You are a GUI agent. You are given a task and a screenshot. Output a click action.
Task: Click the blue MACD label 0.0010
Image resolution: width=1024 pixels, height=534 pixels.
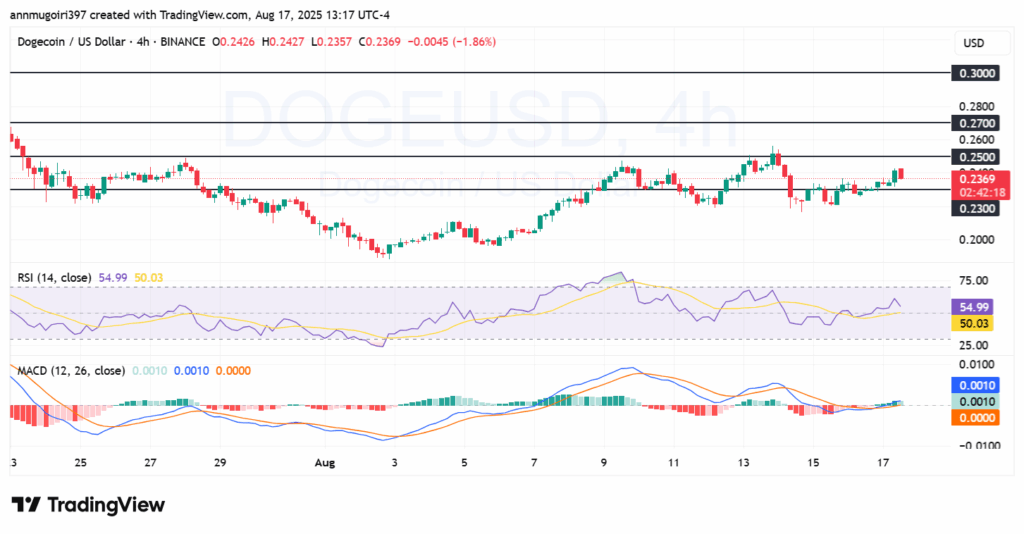click(x=976, y=385)
